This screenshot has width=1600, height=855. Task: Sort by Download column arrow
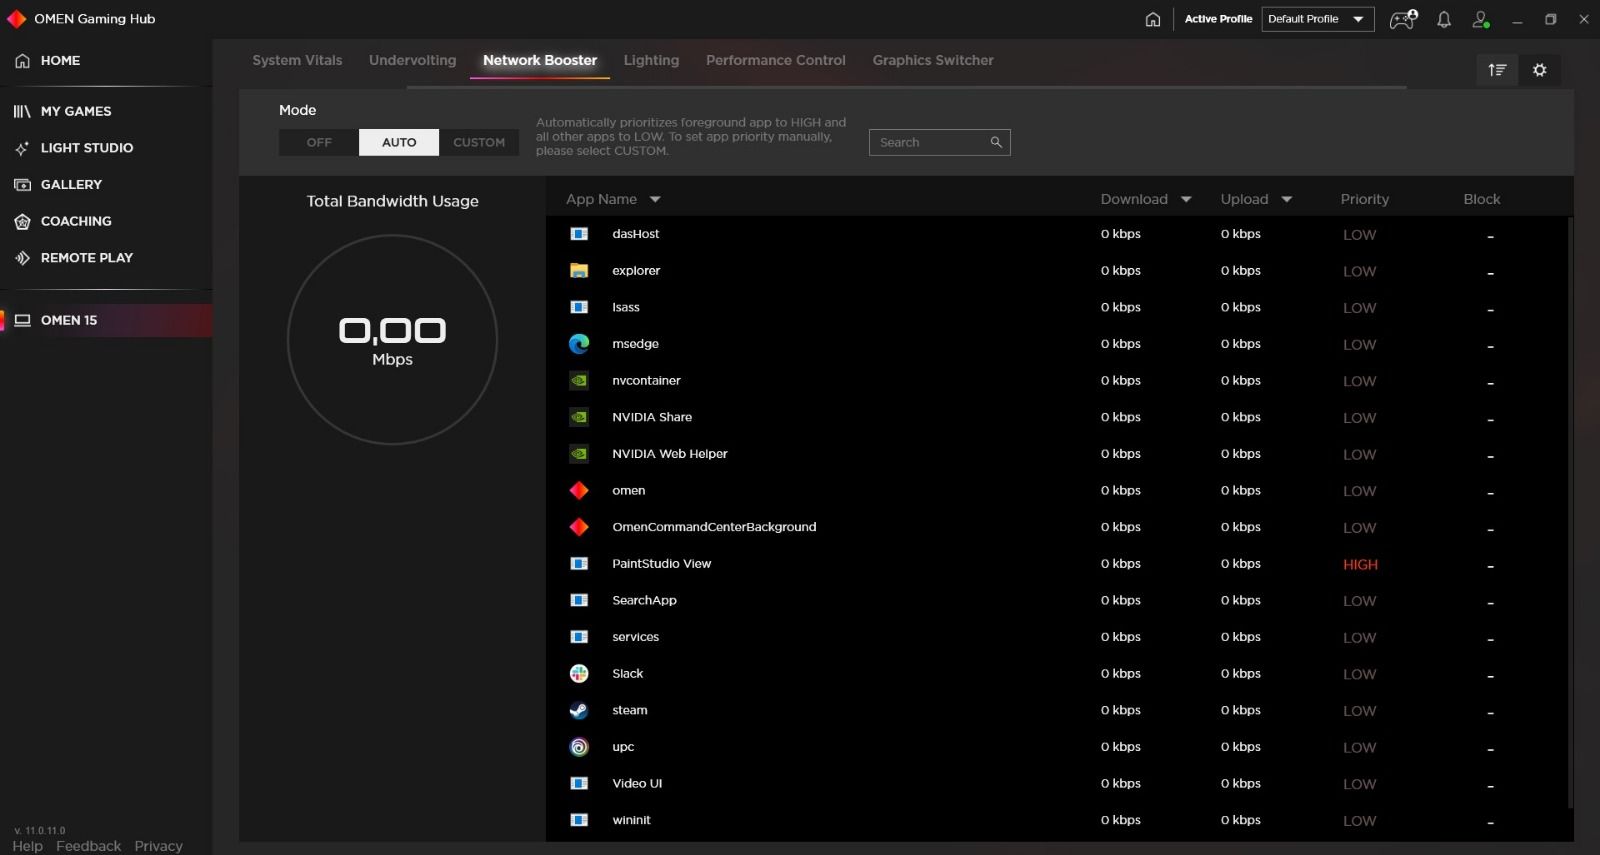(x=1186, y=200)
